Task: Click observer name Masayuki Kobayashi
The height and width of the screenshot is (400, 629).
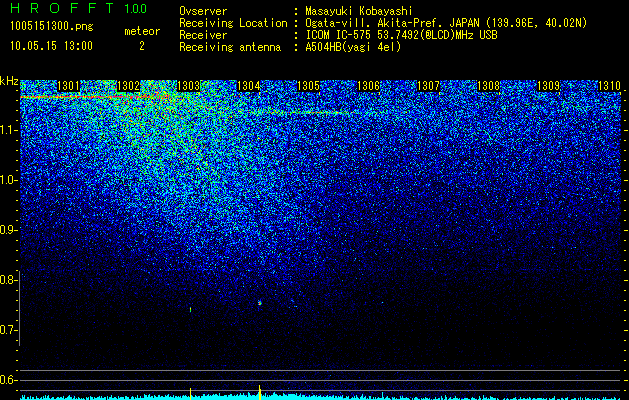Action: (x=359, y=11)
